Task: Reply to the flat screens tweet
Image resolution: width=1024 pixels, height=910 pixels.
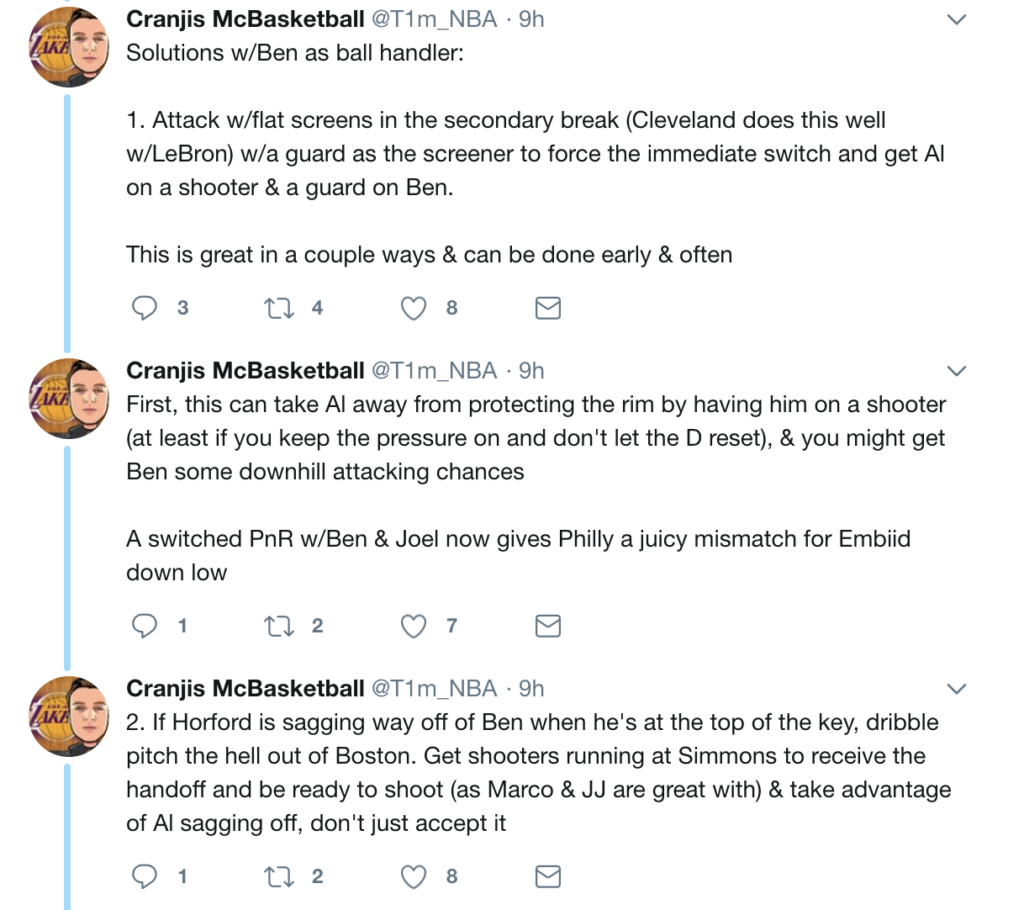Action: click(146, 308)
